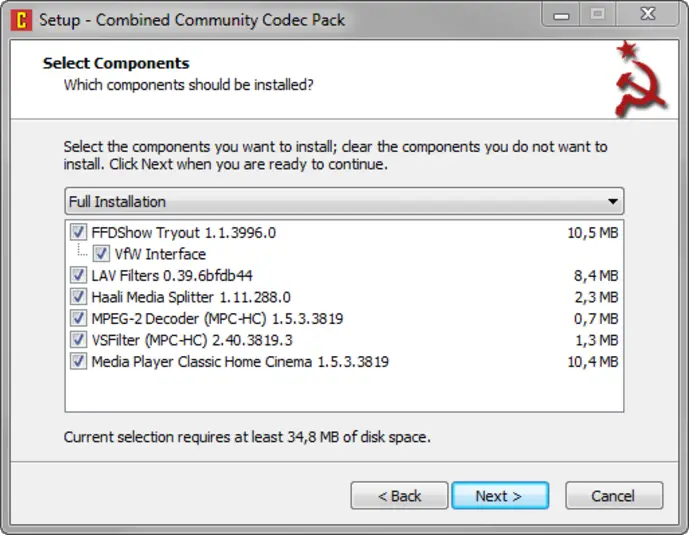Open the Full Installation dropdown
Image resolution: width=689 pixels, height=535 pixels.
[x=343, y=201]
